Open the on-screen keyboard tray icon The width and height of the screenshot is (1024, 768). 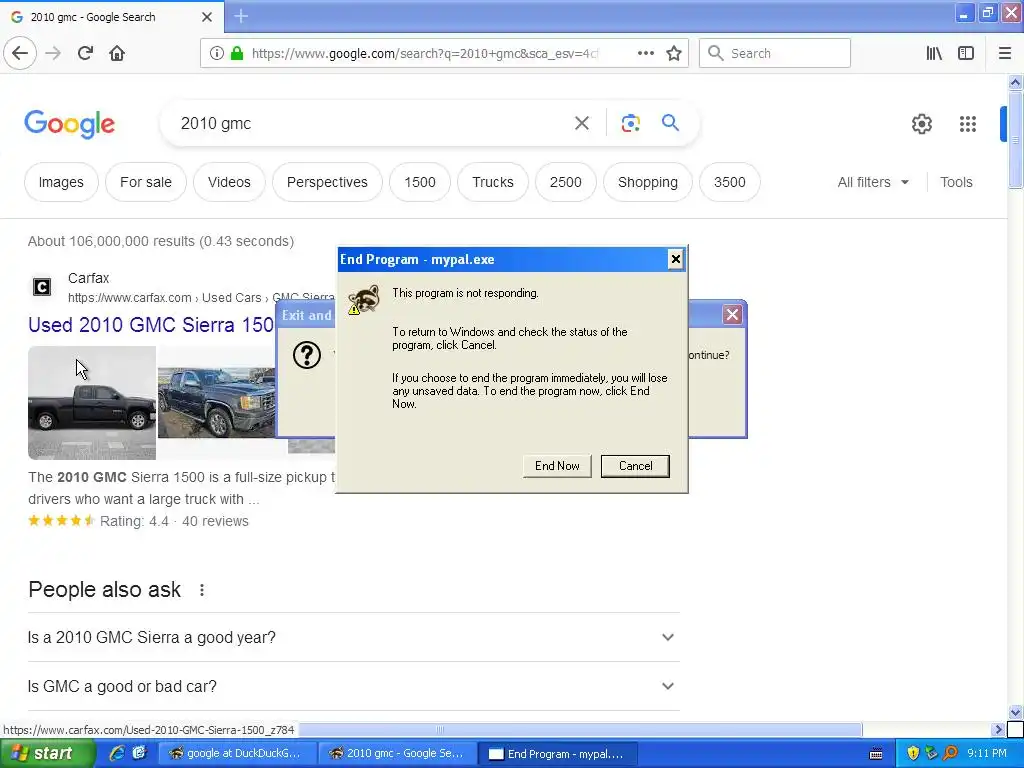tap(876, 754)
